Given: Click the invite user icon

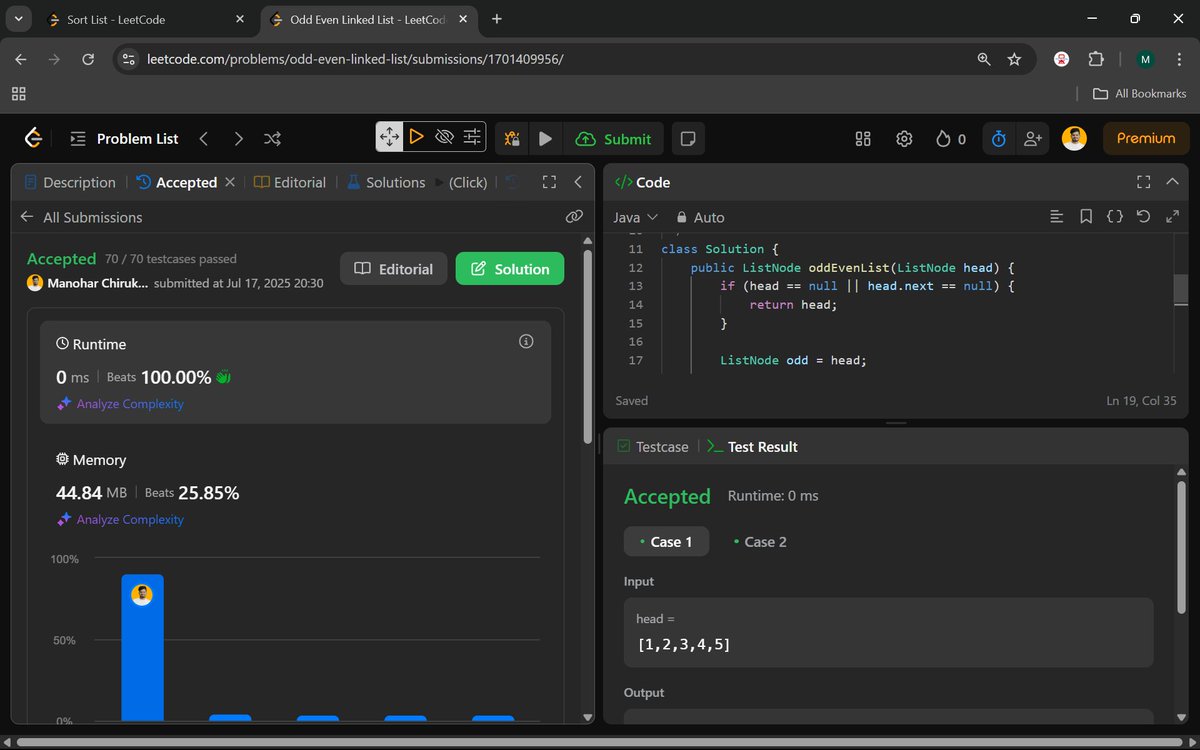Looking at the screenshot, I should 1032,139.
